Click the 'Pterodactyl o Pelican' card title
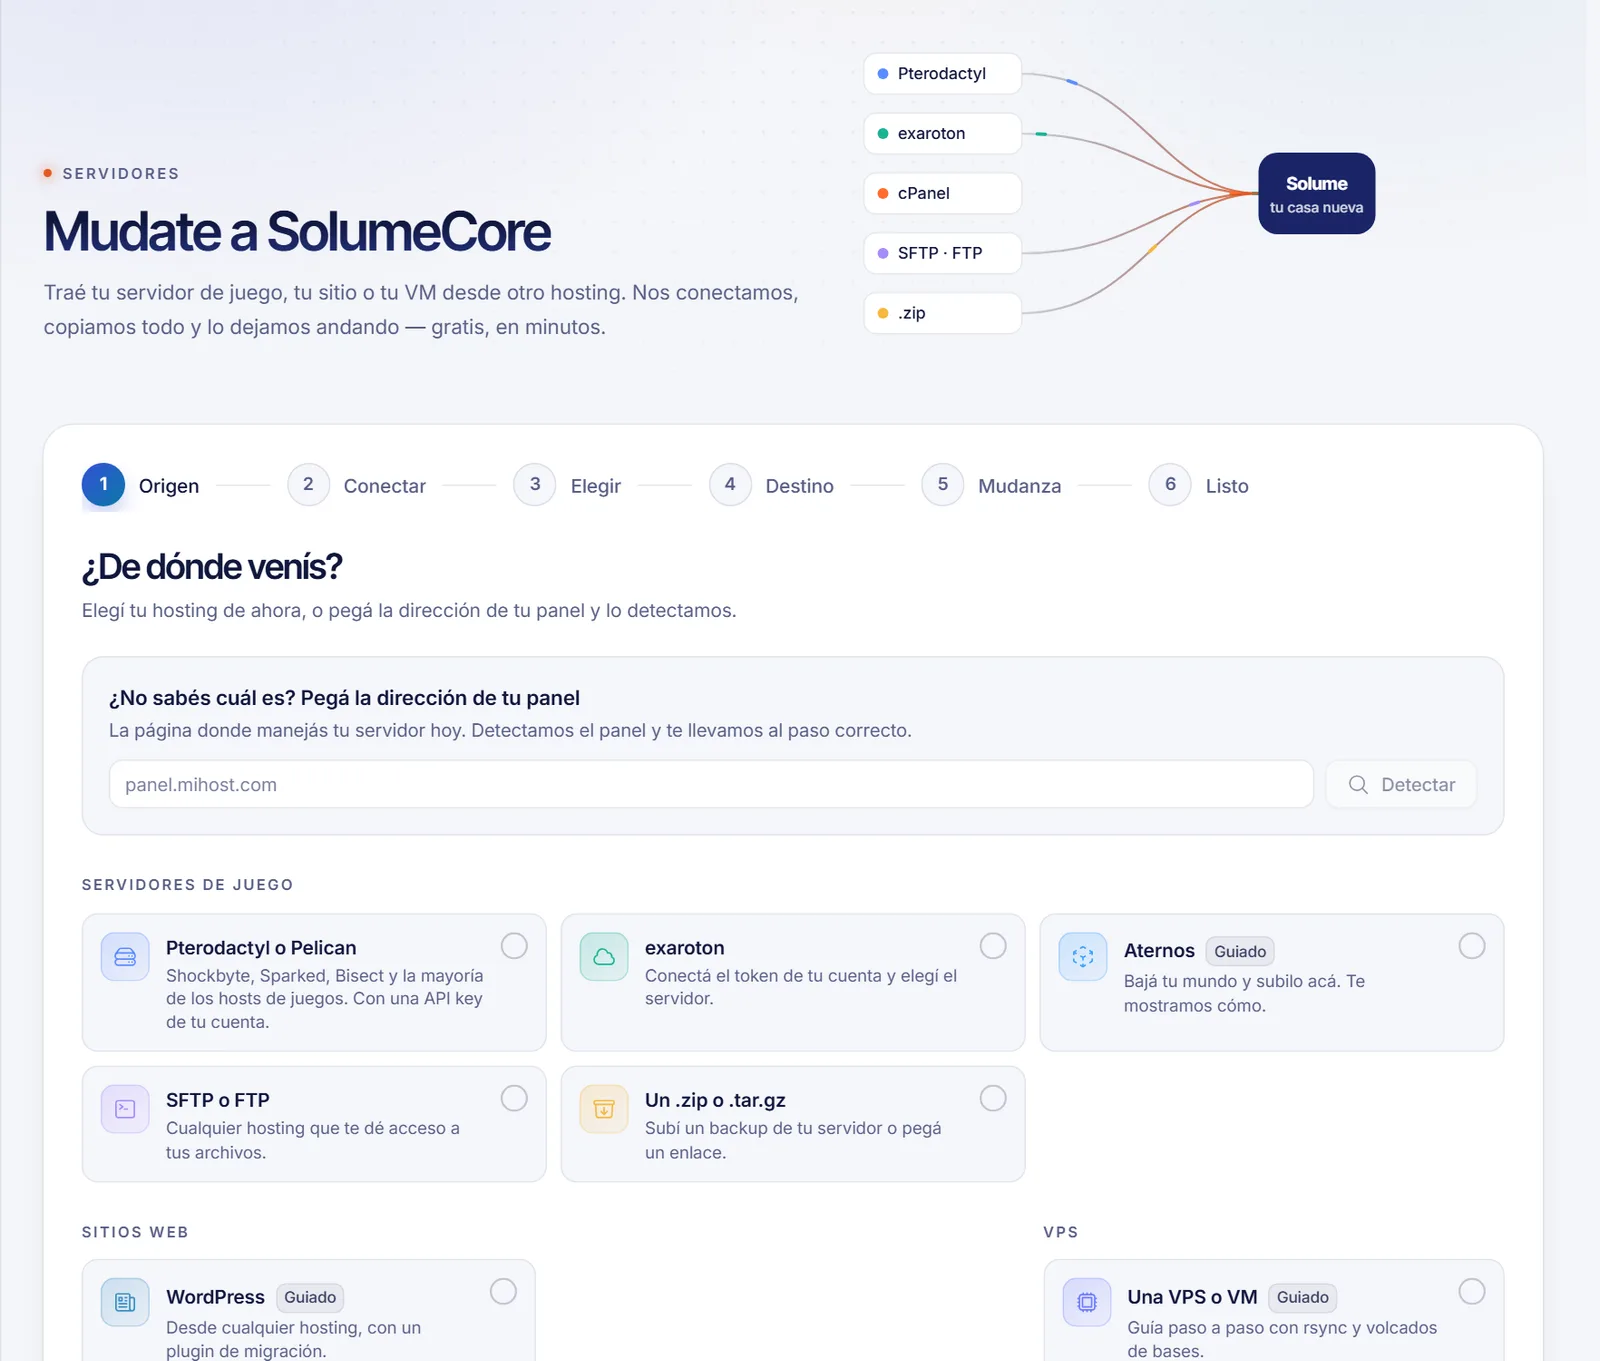The height and width of the screenshot is (1361, 1600). 261,948
